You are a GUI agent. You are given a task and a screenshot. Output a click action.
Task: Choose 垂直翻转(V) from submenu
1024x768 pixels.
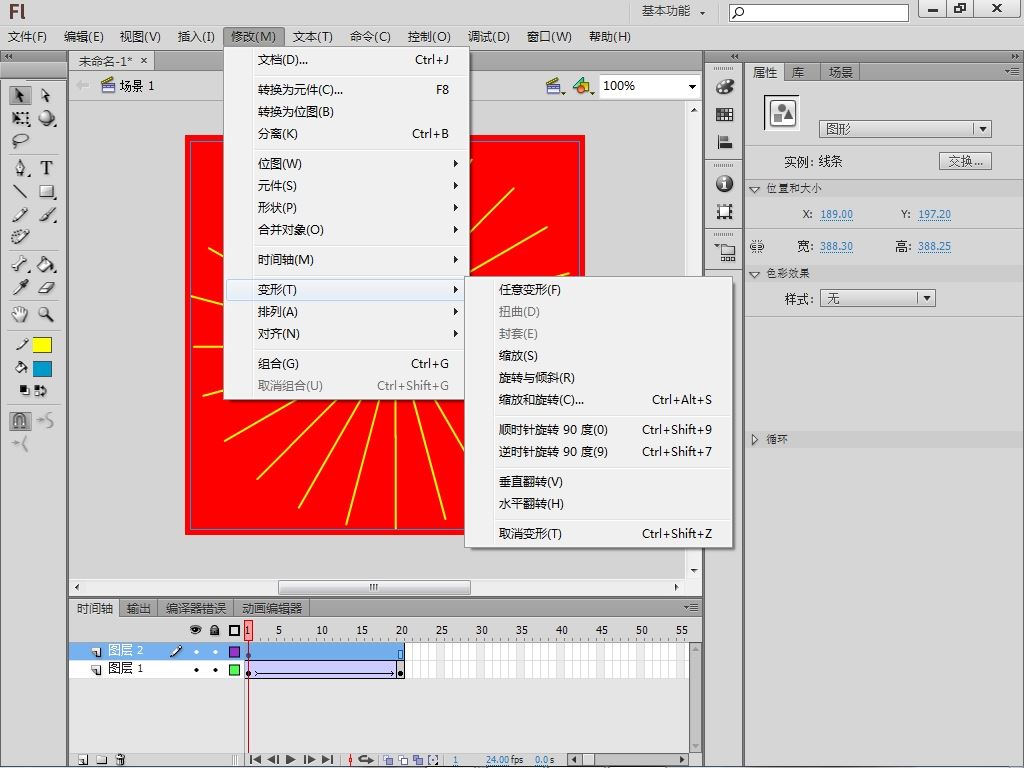pos(598,481)
